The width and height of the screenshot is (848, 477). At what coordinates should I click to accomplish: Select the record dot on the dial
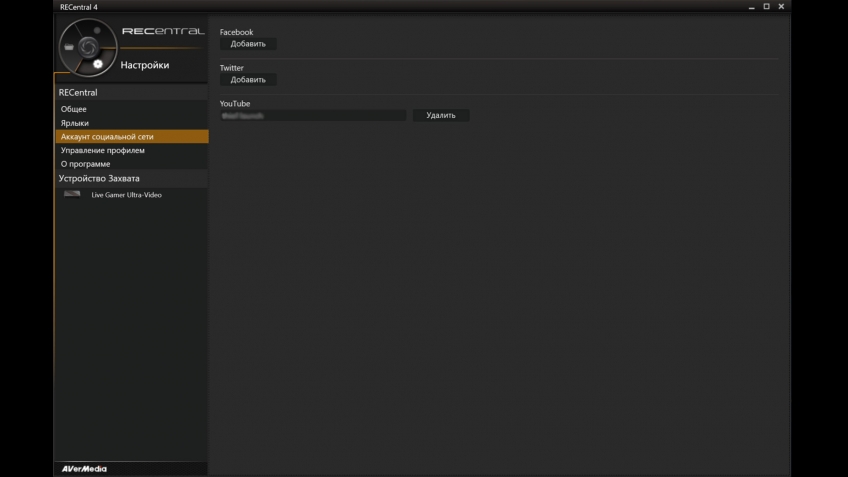coord(97,30)
